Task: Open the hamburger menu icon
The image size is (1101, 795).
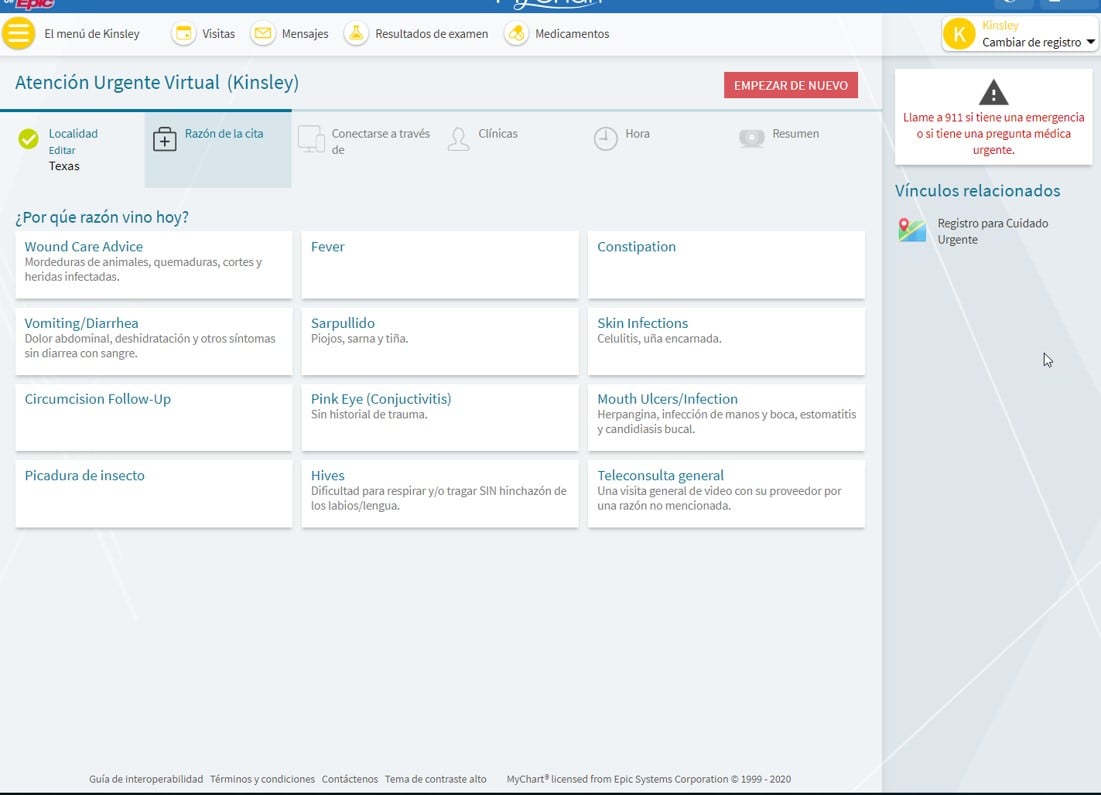Action: tap(20, 34)
